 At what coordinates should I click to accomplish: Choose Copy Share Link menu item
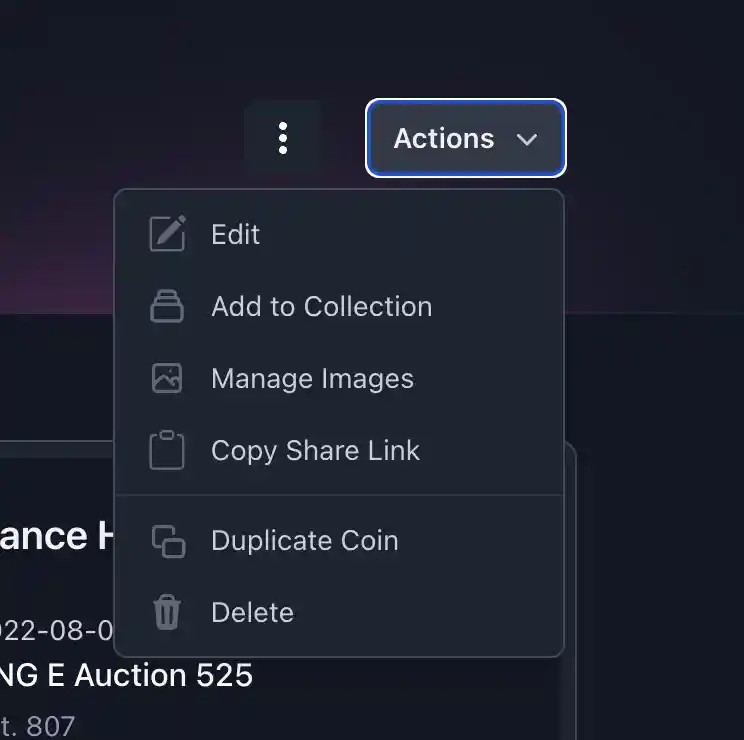(x=315, y=450)
